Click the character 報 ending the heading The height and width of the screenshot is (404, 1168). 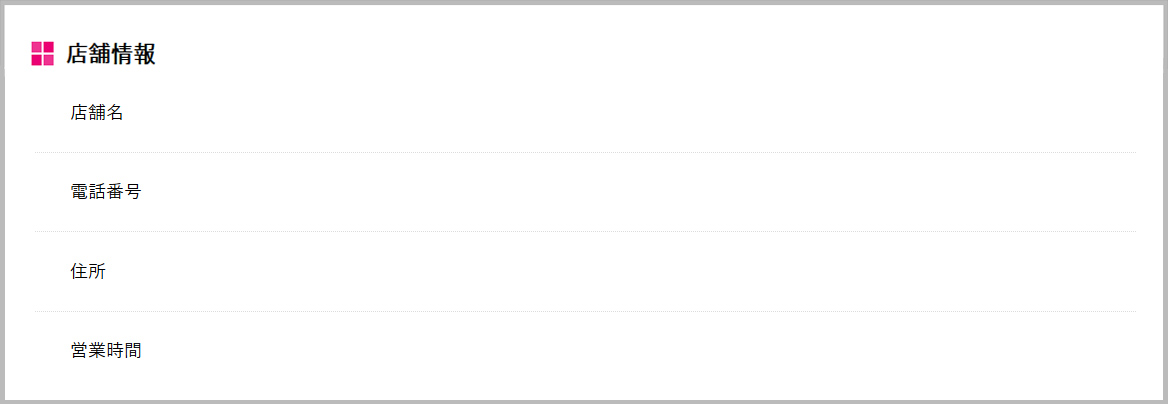point(145,54)
